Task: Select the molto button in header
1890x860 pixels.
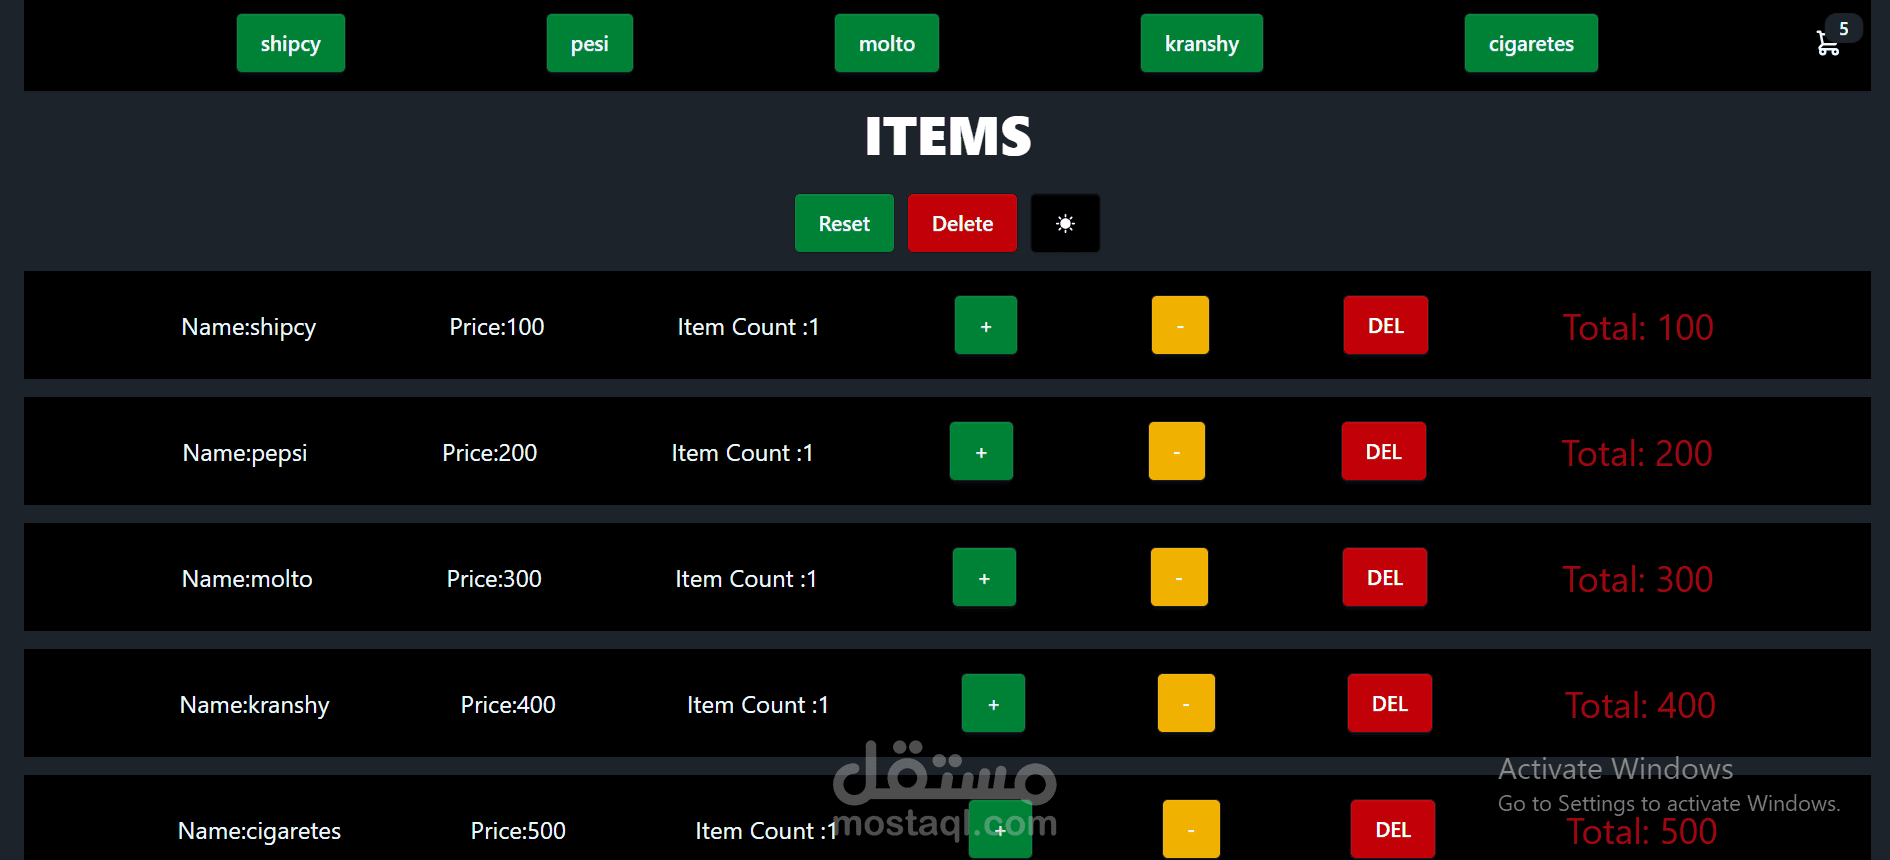Action: 887,43
